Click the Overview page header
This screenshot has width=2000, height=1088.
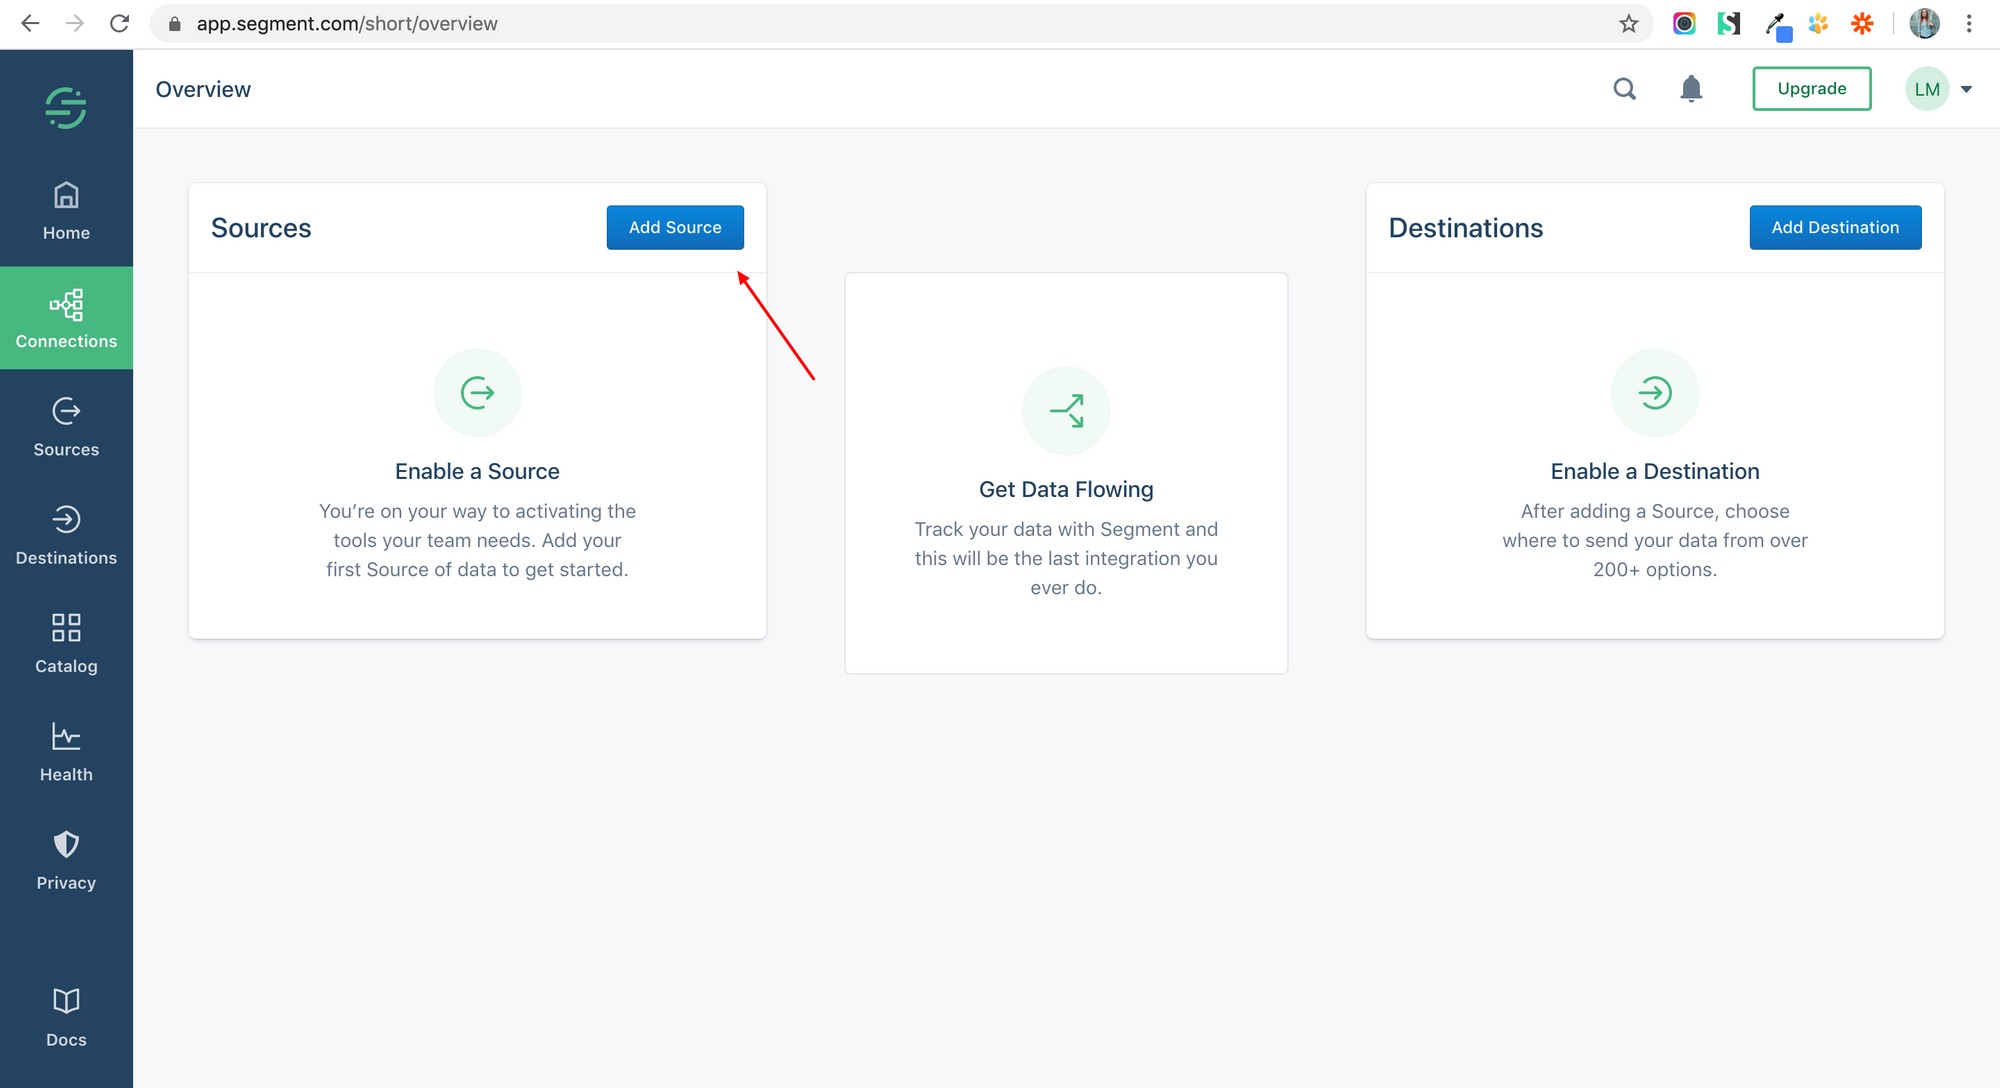(x=204, y=88)
